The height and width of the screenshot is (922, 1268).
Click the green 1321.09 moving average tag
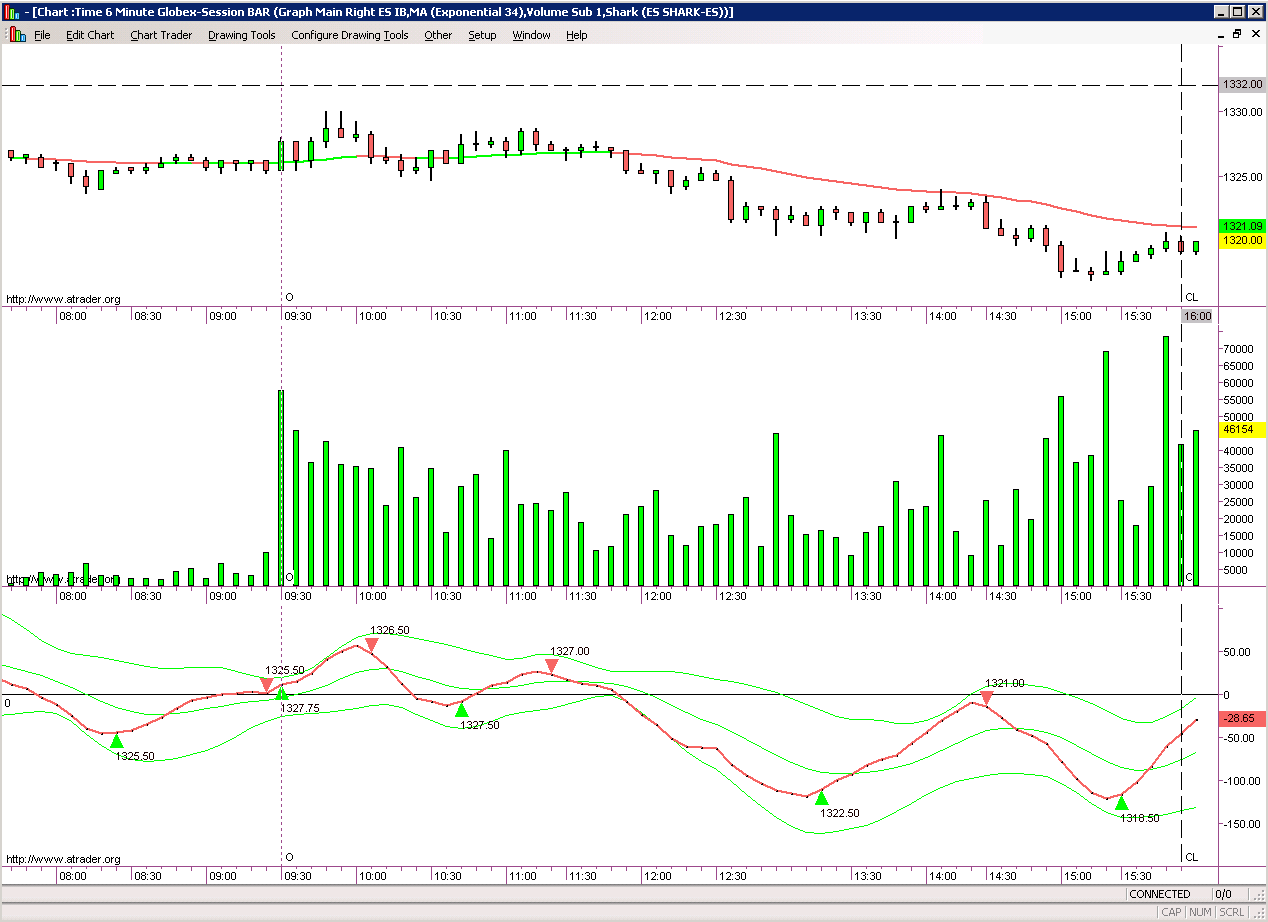pyautogui.click(x=1243, y=227)
